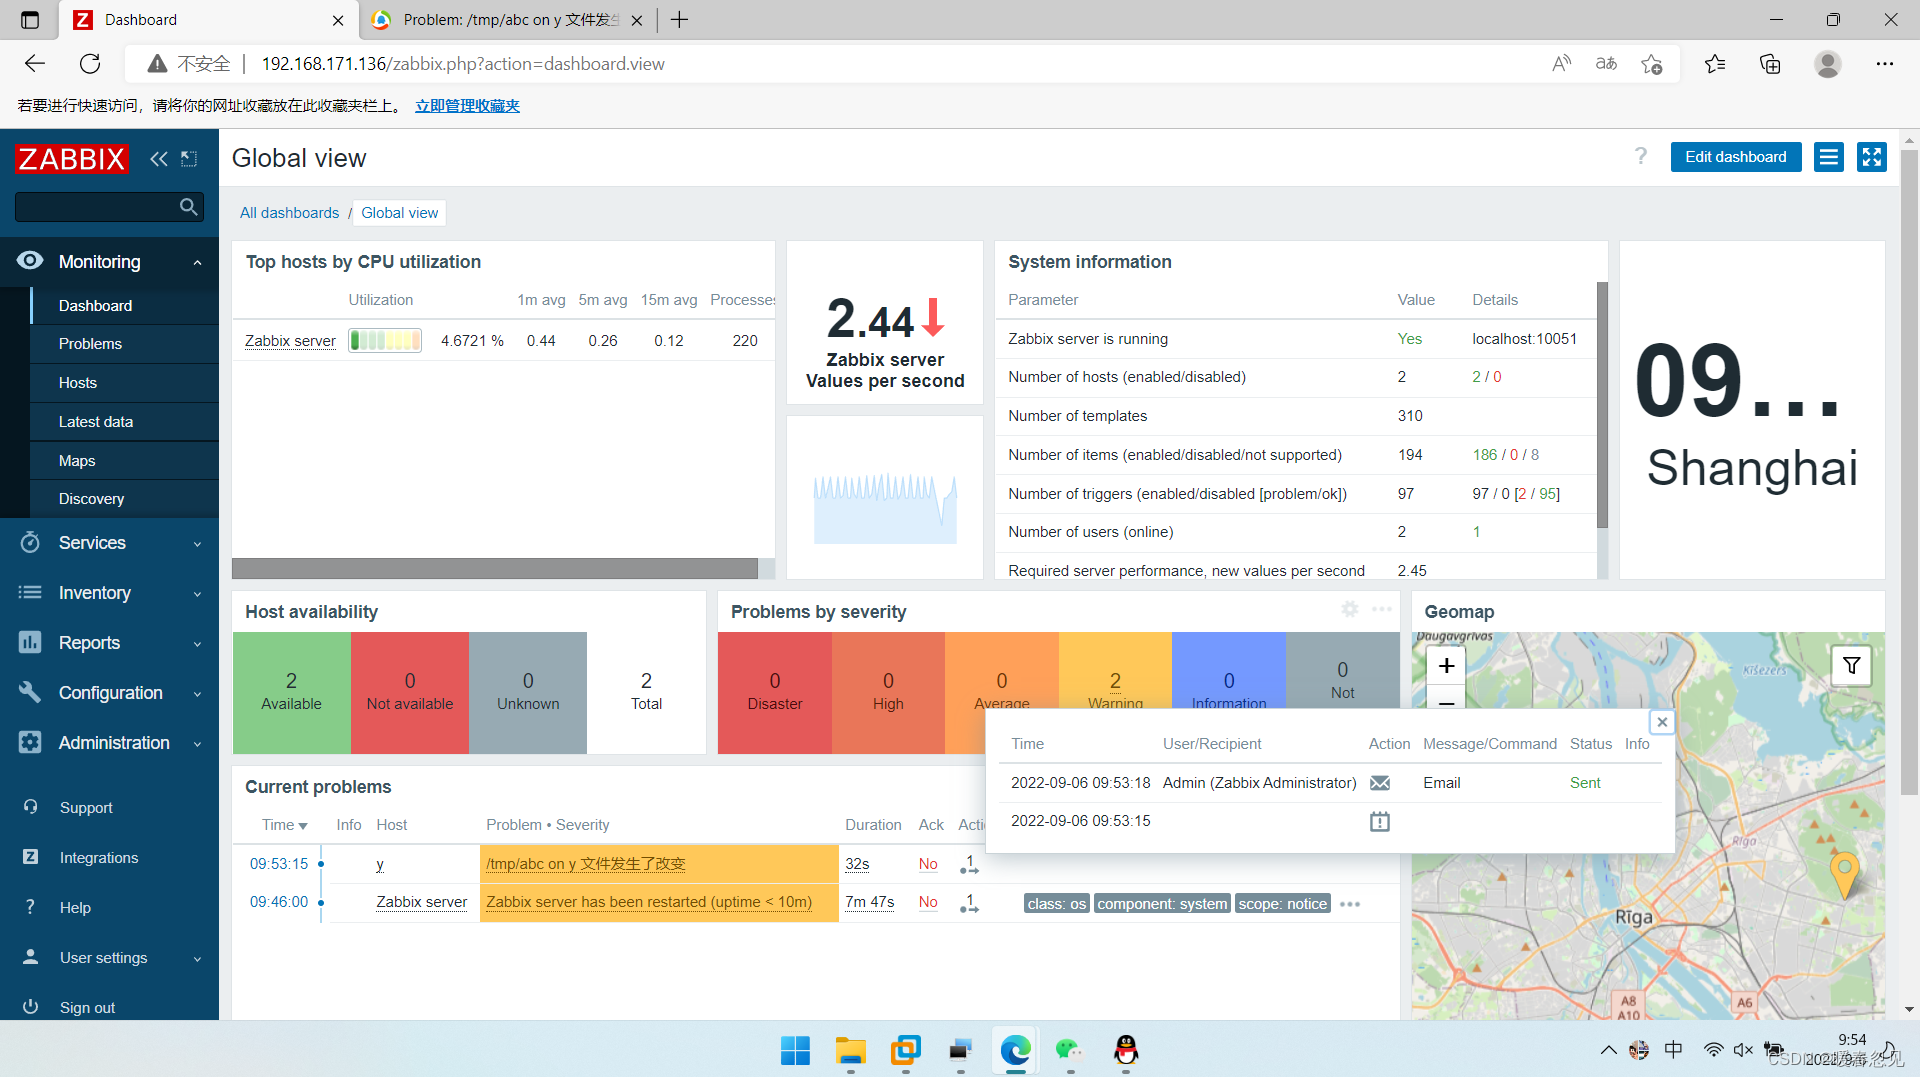Expand the Inventory menu section
1920x1077 pixels.
pyautogui.click(x=109, y=593)
